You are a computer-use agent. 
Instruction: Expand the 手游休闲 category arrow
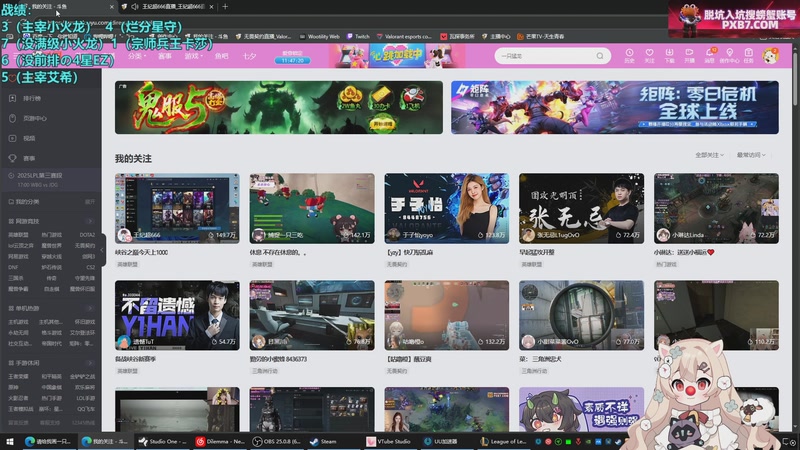coord(90,363)
